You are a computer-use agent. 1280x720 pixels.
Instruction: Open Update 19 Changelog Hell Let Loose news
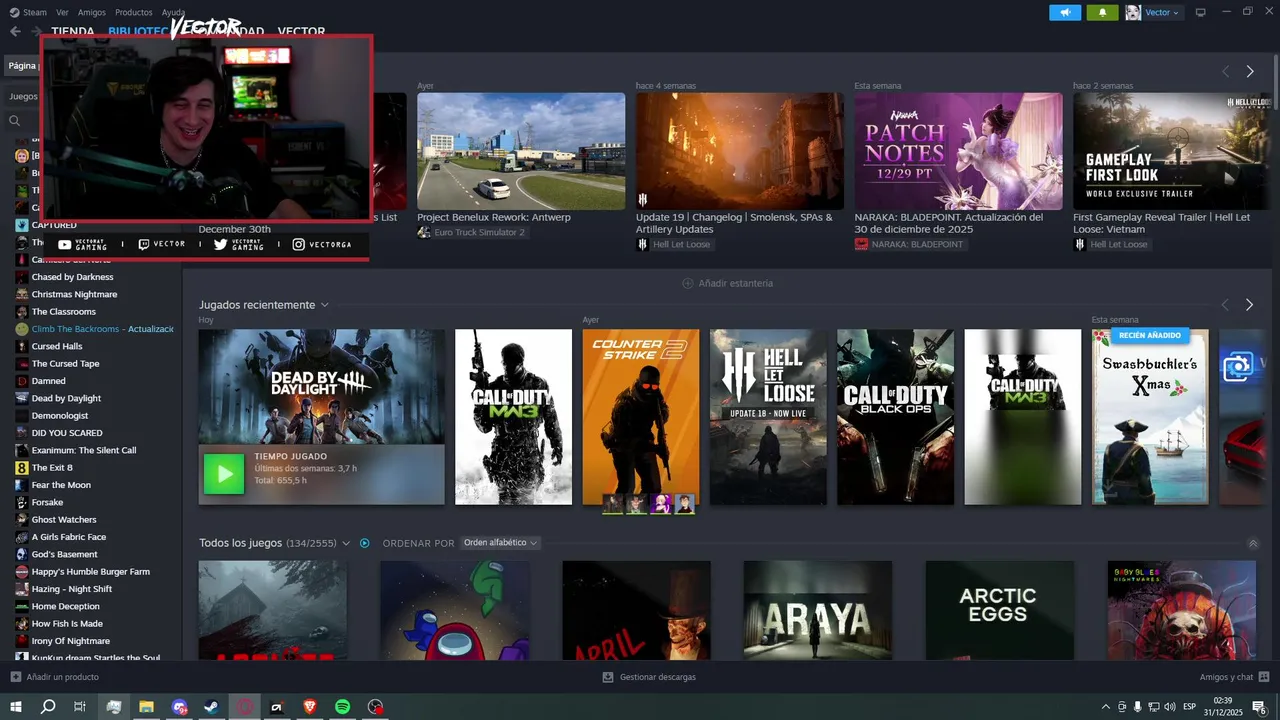tap(740, 151)
